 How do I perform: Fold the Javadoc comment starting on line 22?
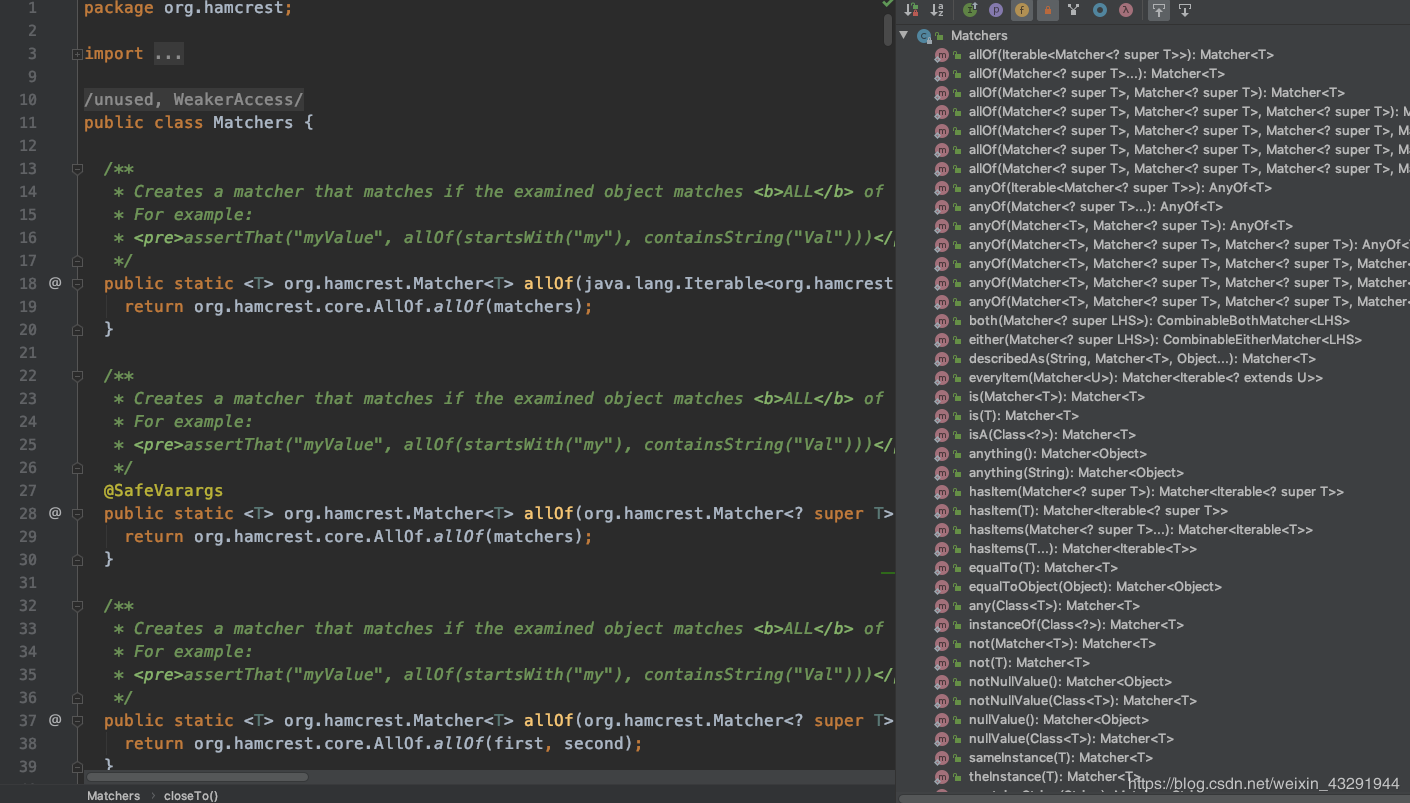click(x=77, y=376)
